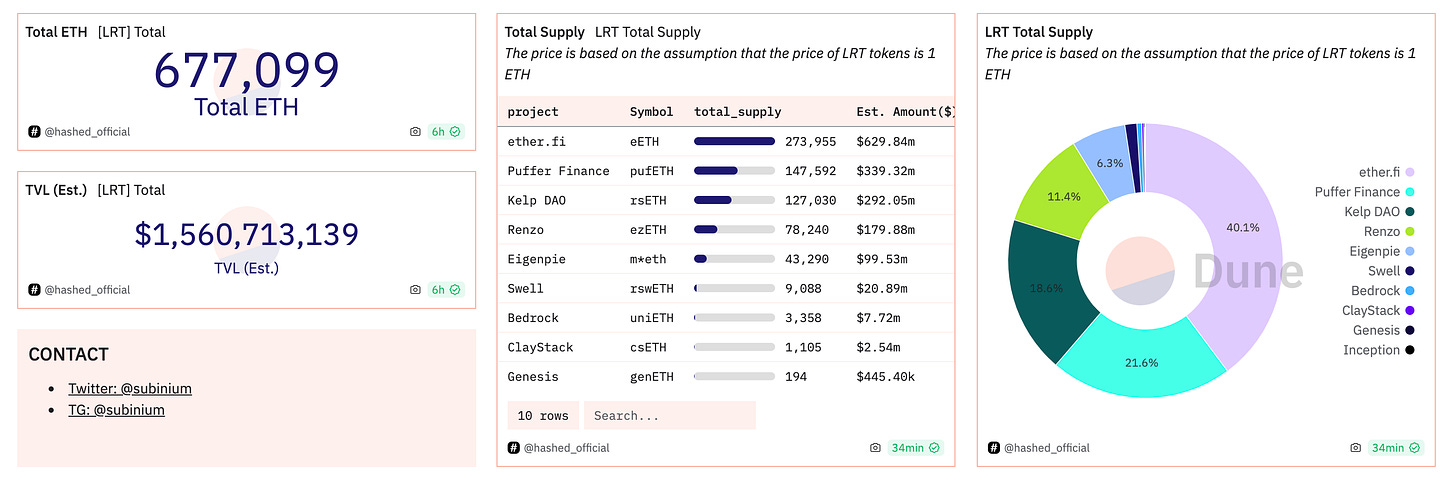
Task: Sort table by the total_supply column header
Action: (737, 112)
